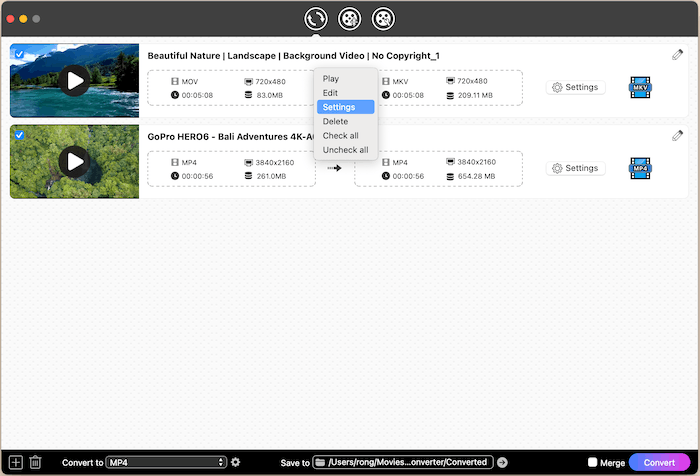Click the add file plus icon
Viewport: 700px width, 476px height.
tap(15, 462)
